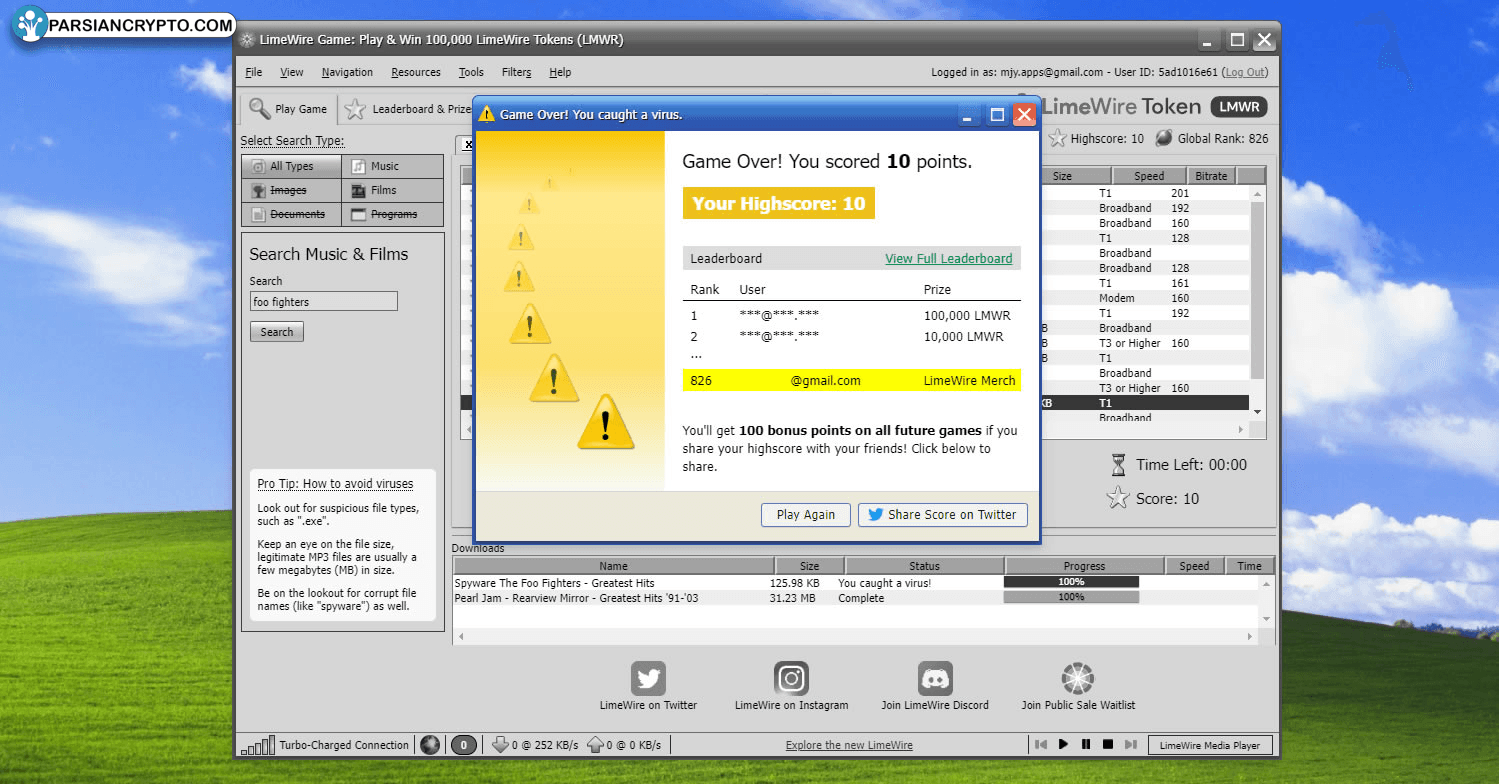Screen dimensions: 1499x784
Task: Click the '10,000 LMWR' prize in leaderboard
Action: pyautogui.click(x=963, y=337)
